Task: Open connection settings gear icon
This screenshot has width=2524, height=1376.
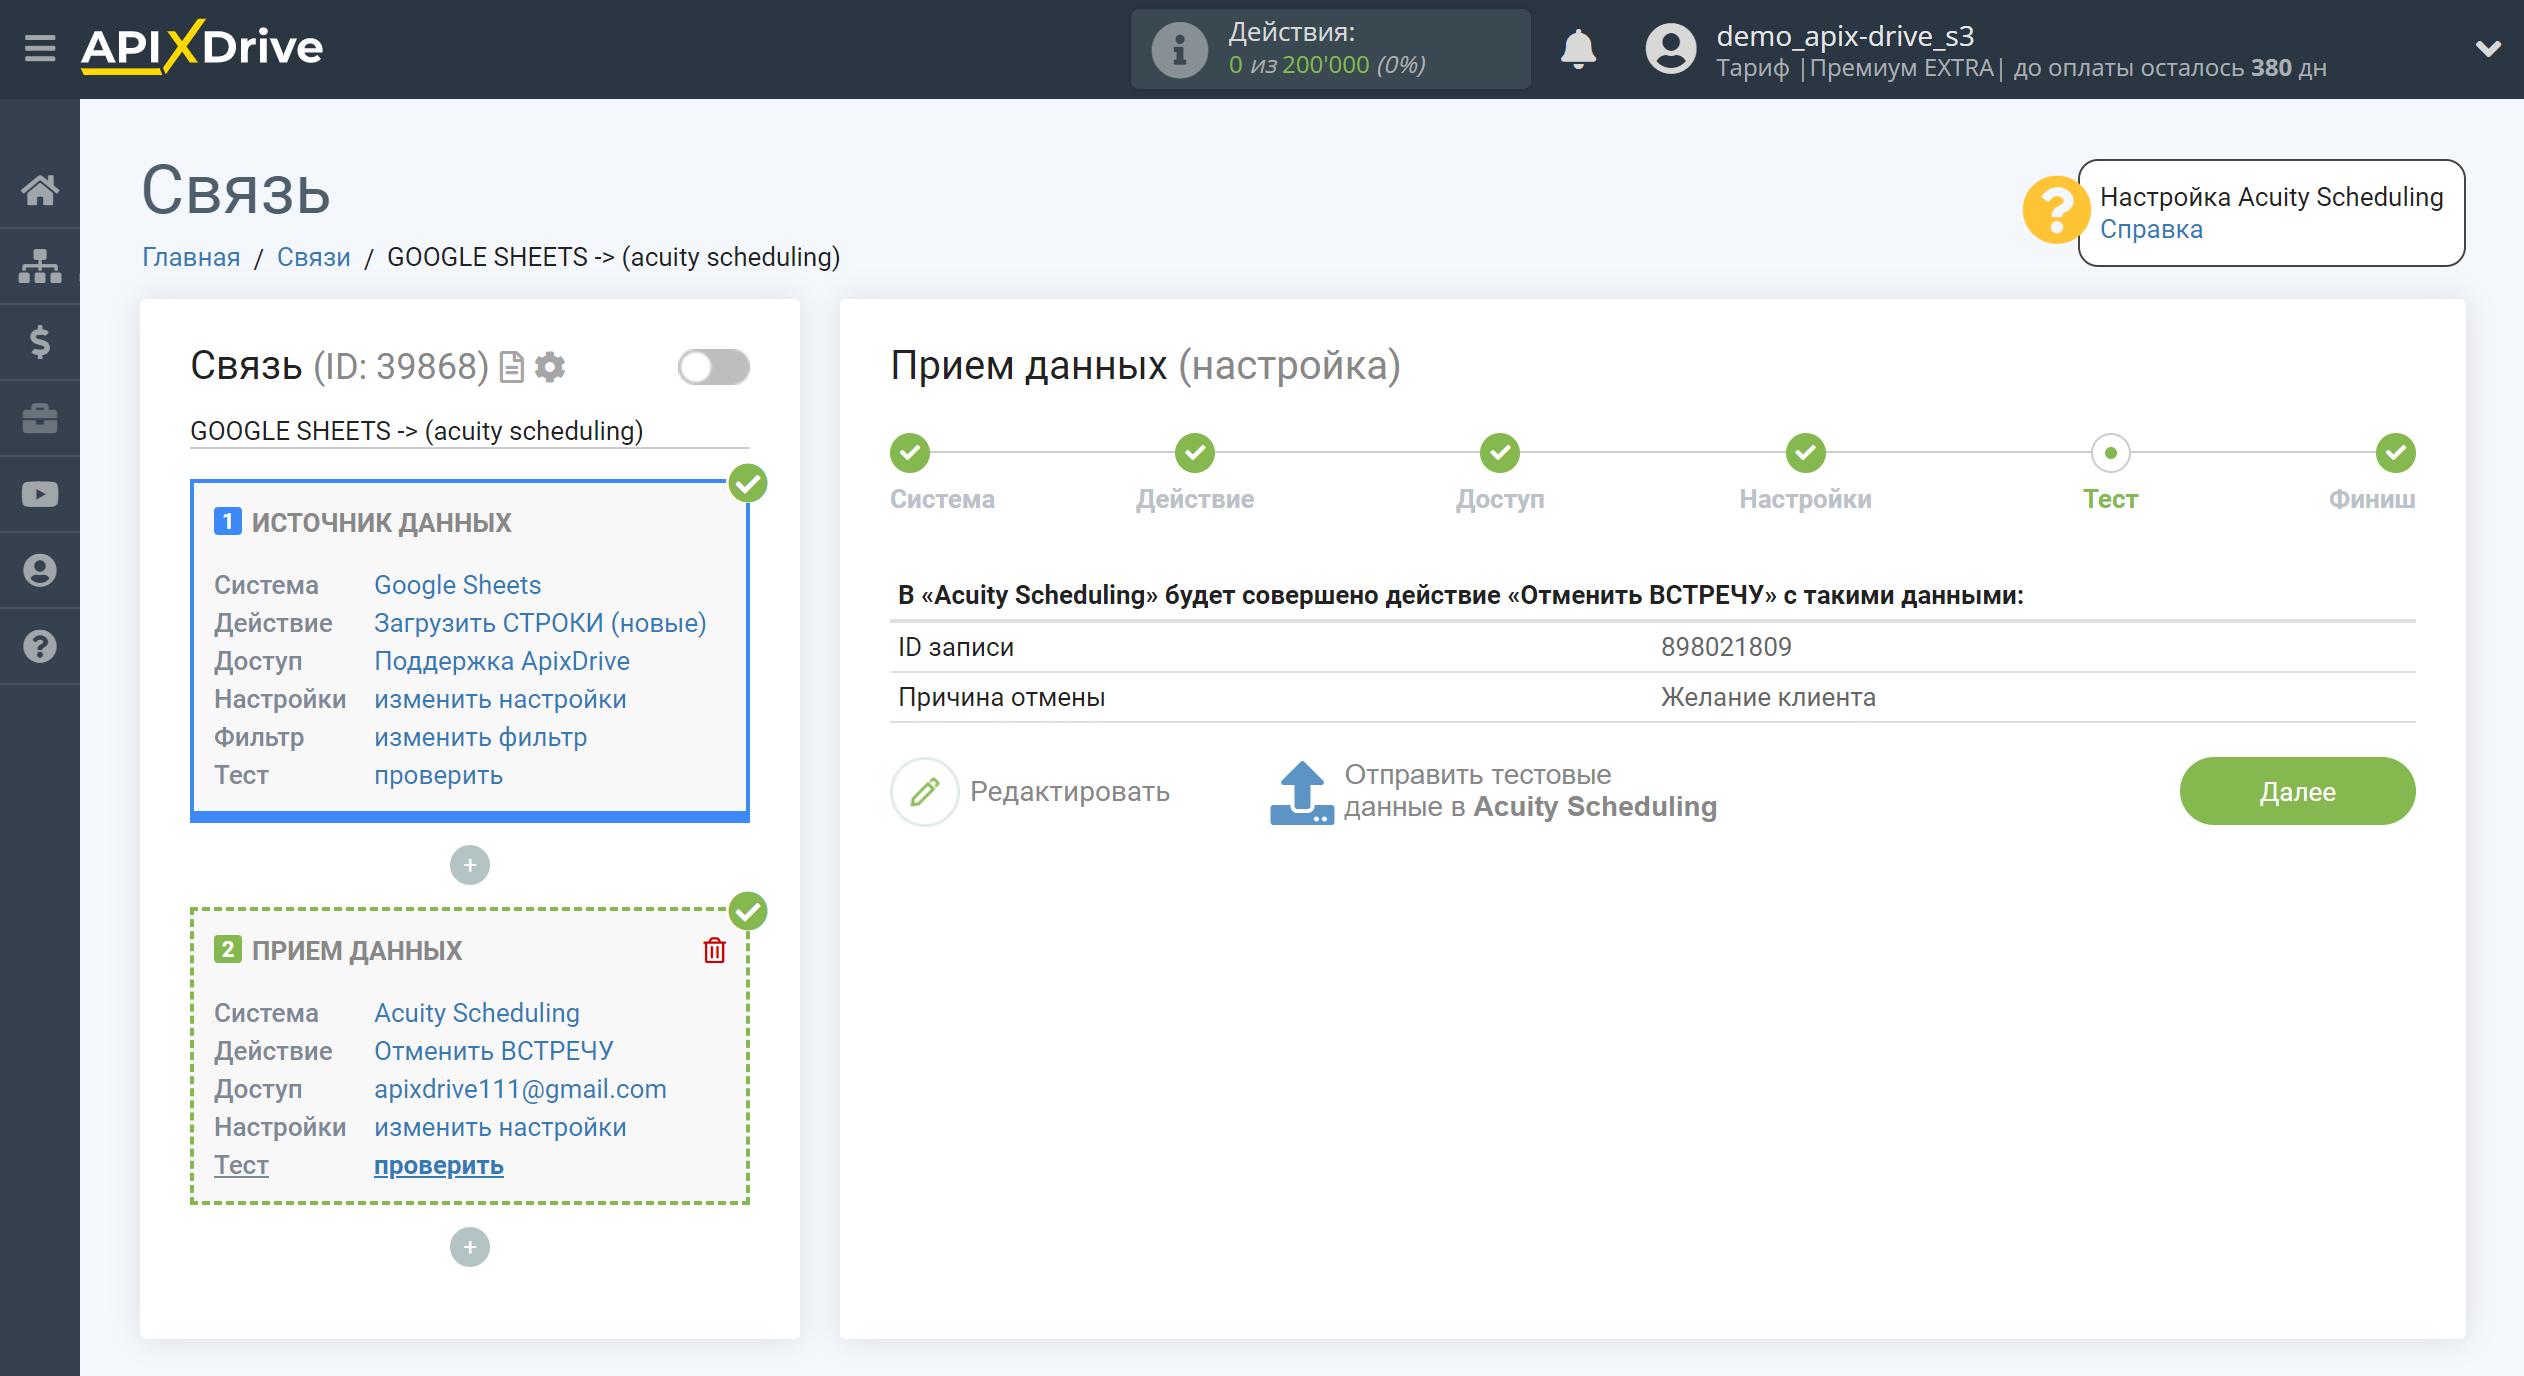Action: coord(550,367)
